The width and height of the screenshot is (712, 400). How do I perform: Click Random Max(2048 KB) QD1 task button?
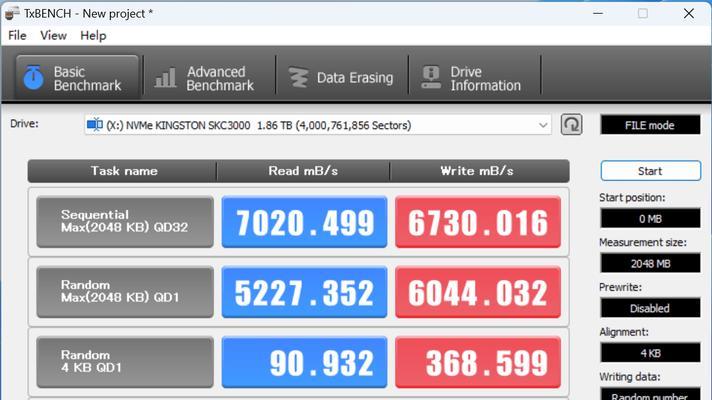point(125,292)
